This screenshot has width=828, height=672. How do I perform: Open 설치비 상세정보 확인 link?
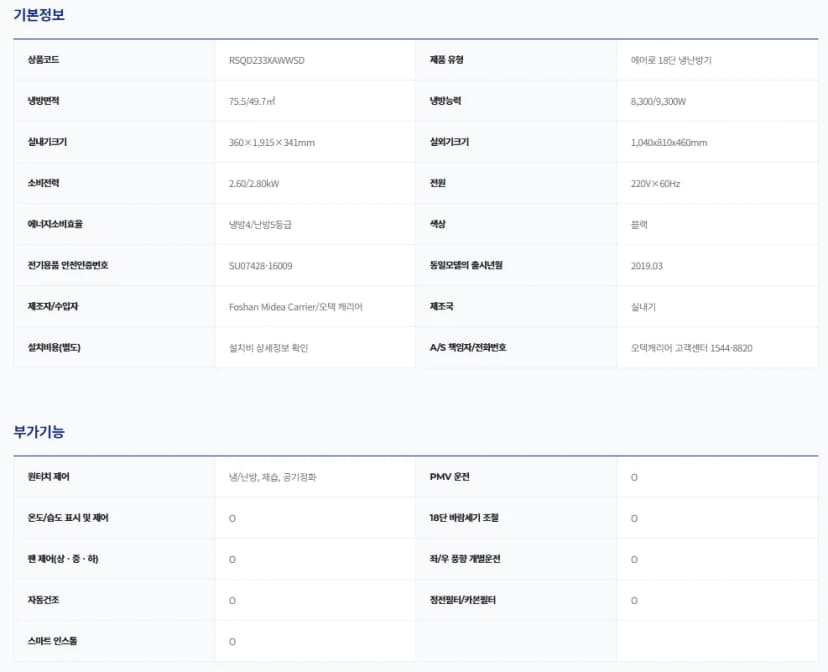tap(268, 348)
